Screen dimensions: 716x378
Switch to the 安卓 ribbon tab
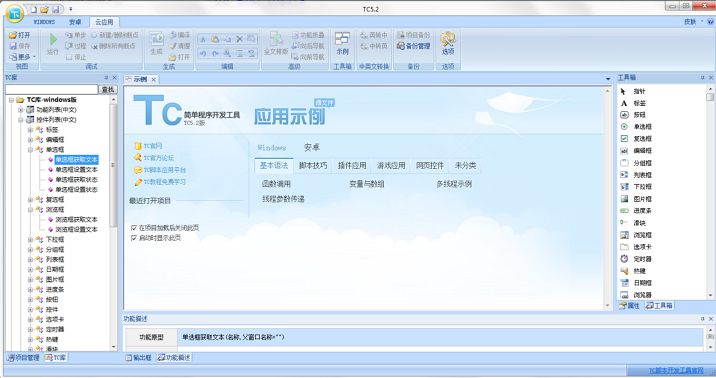pyautogui.click(x=75, y=22)
